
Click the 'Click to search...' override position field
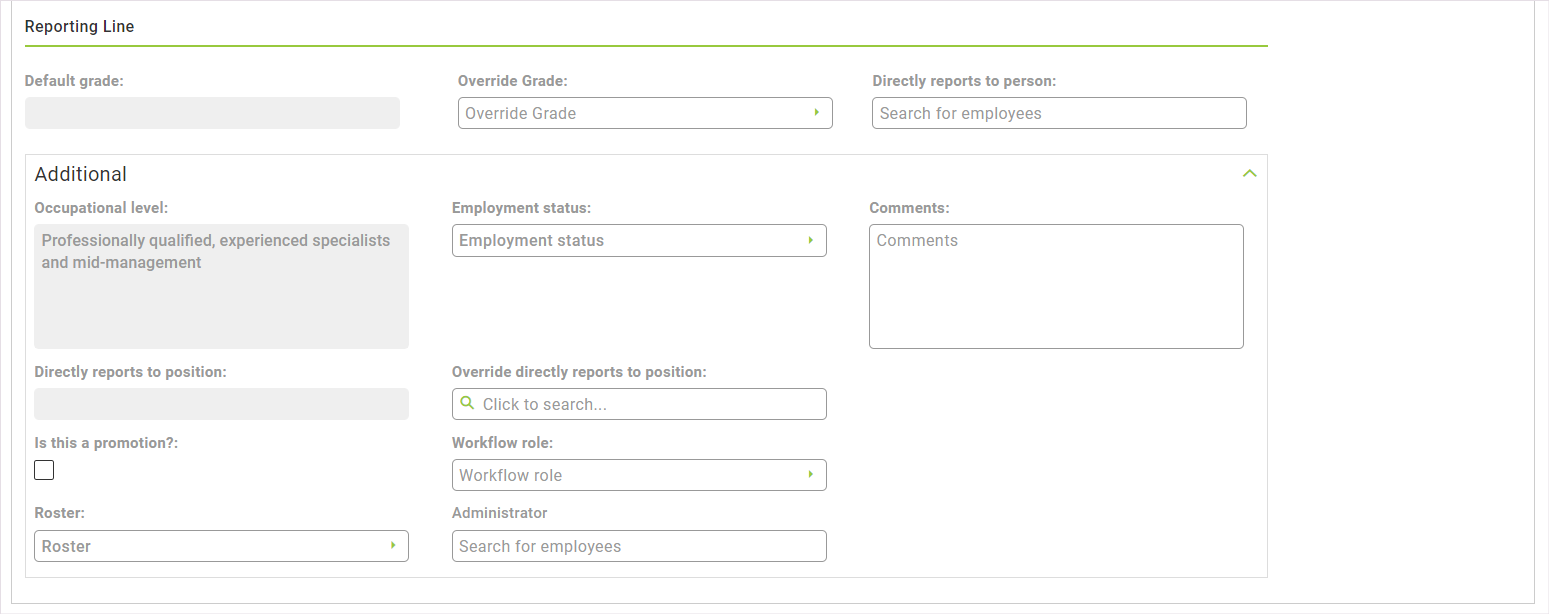pos(639,403)
